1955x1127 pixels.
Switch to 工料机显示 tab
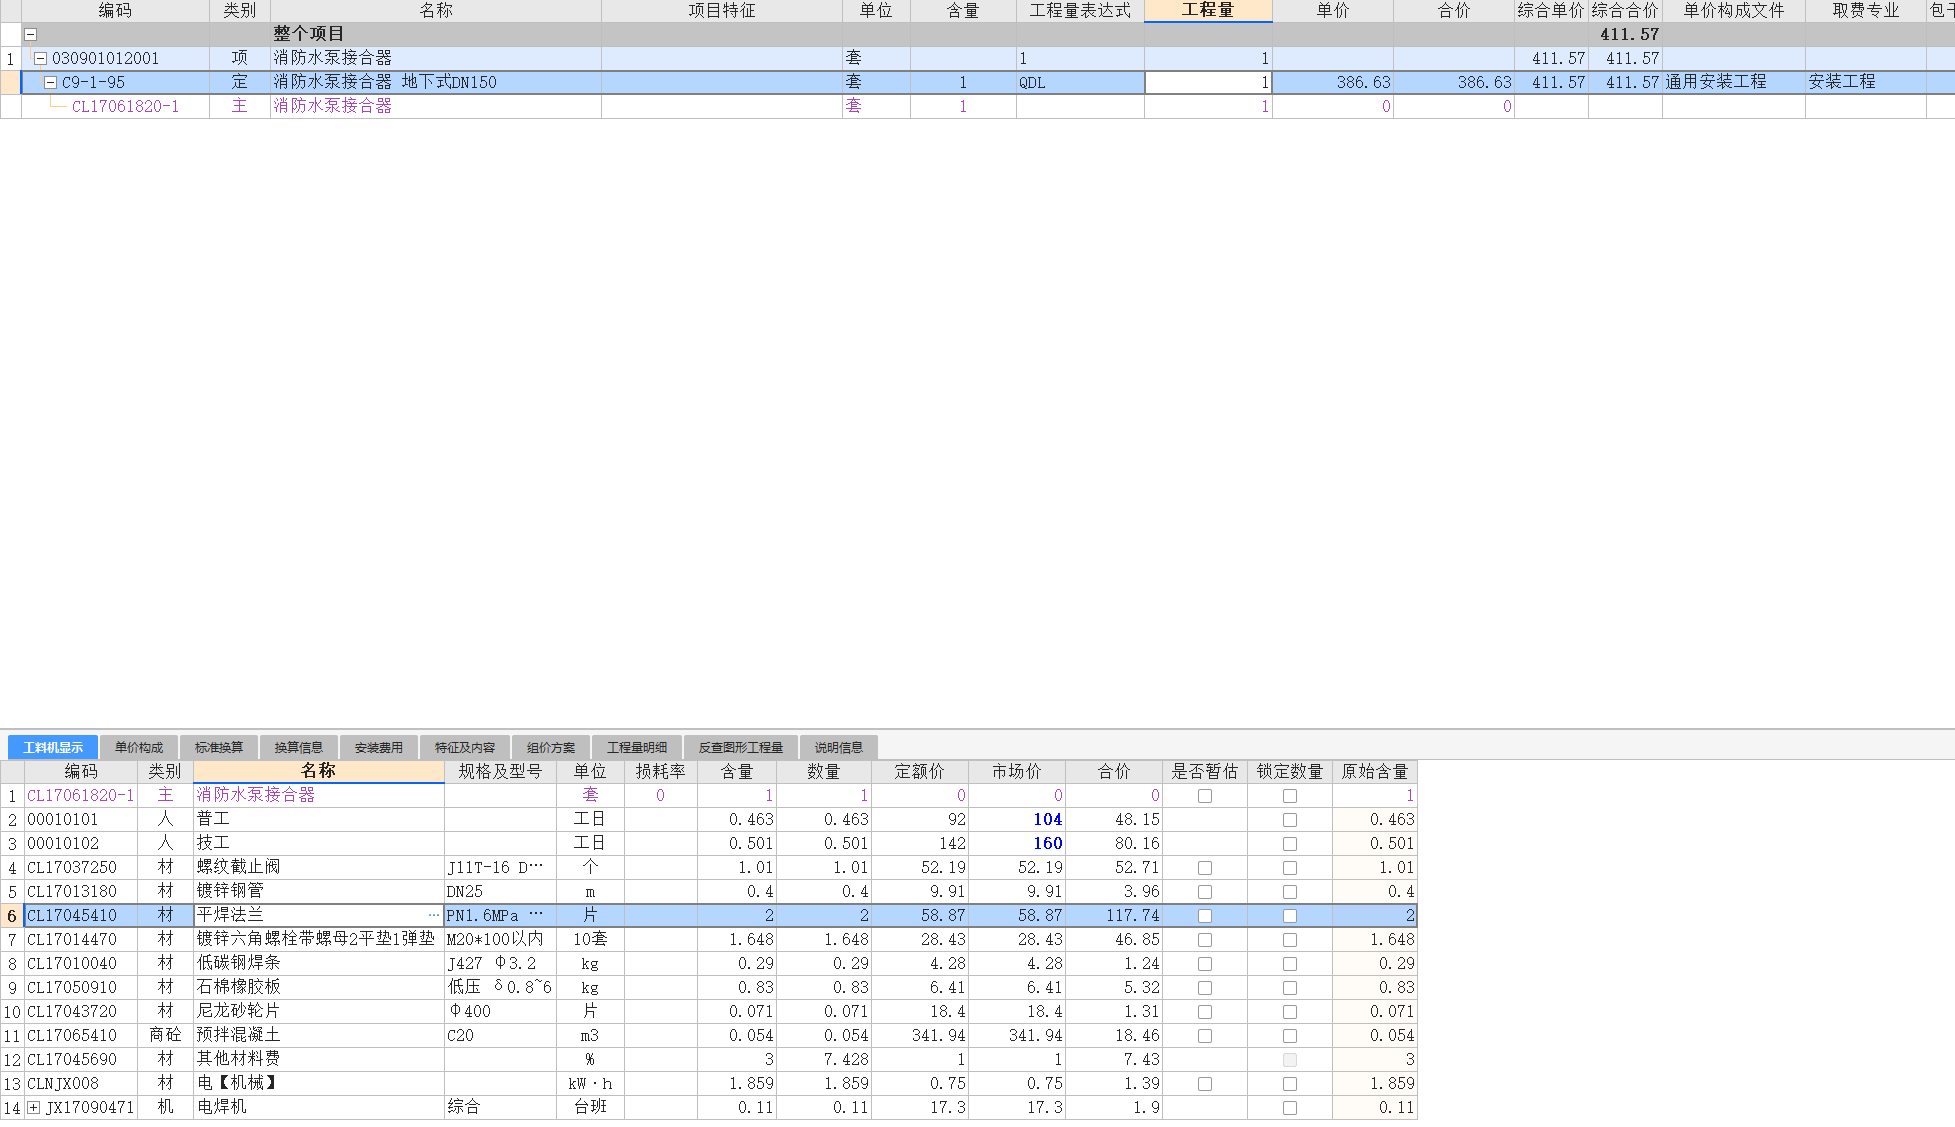(53, 747)
